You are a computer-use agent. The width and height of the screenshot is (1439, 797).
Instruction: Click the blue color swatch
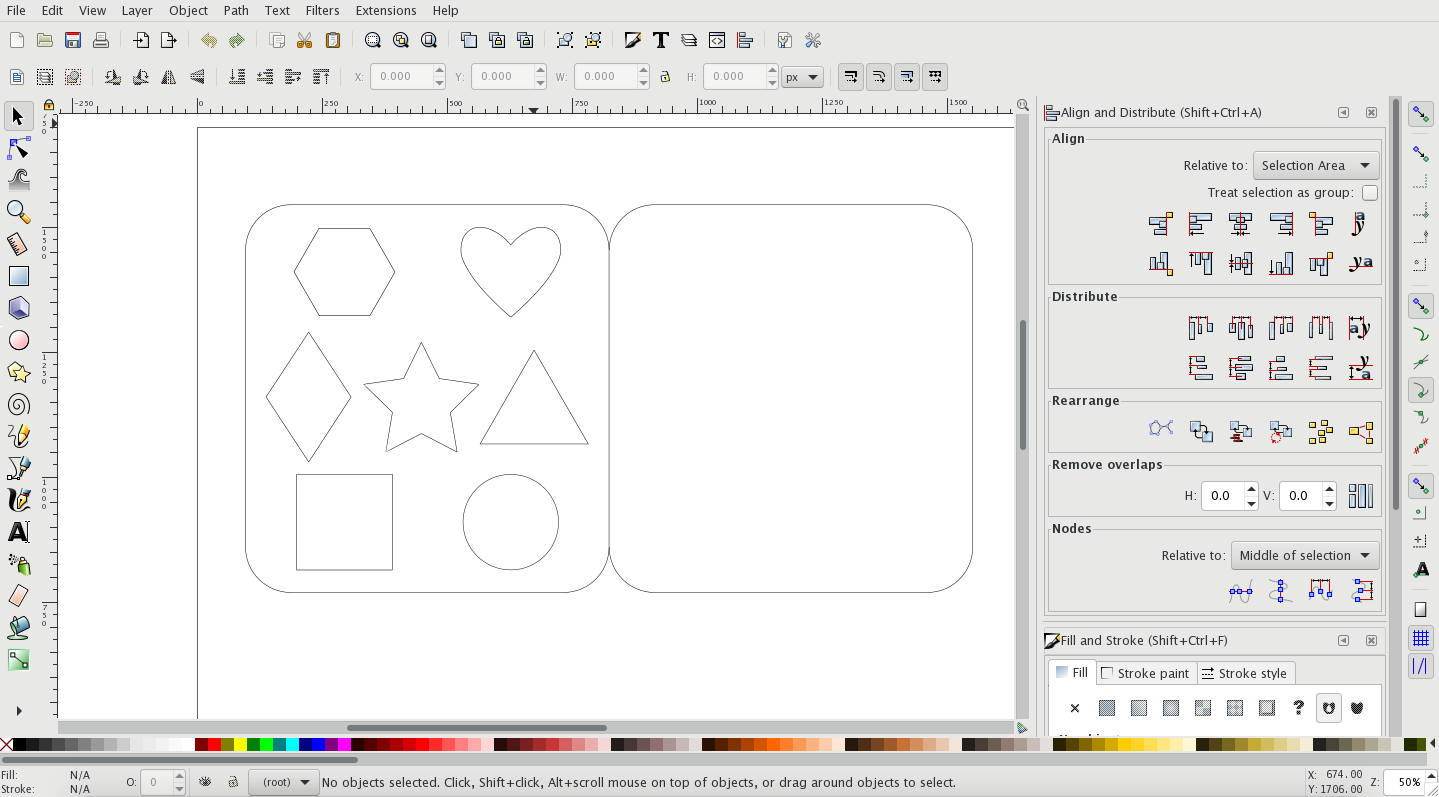pyautogui.click(x=318, y=744)
